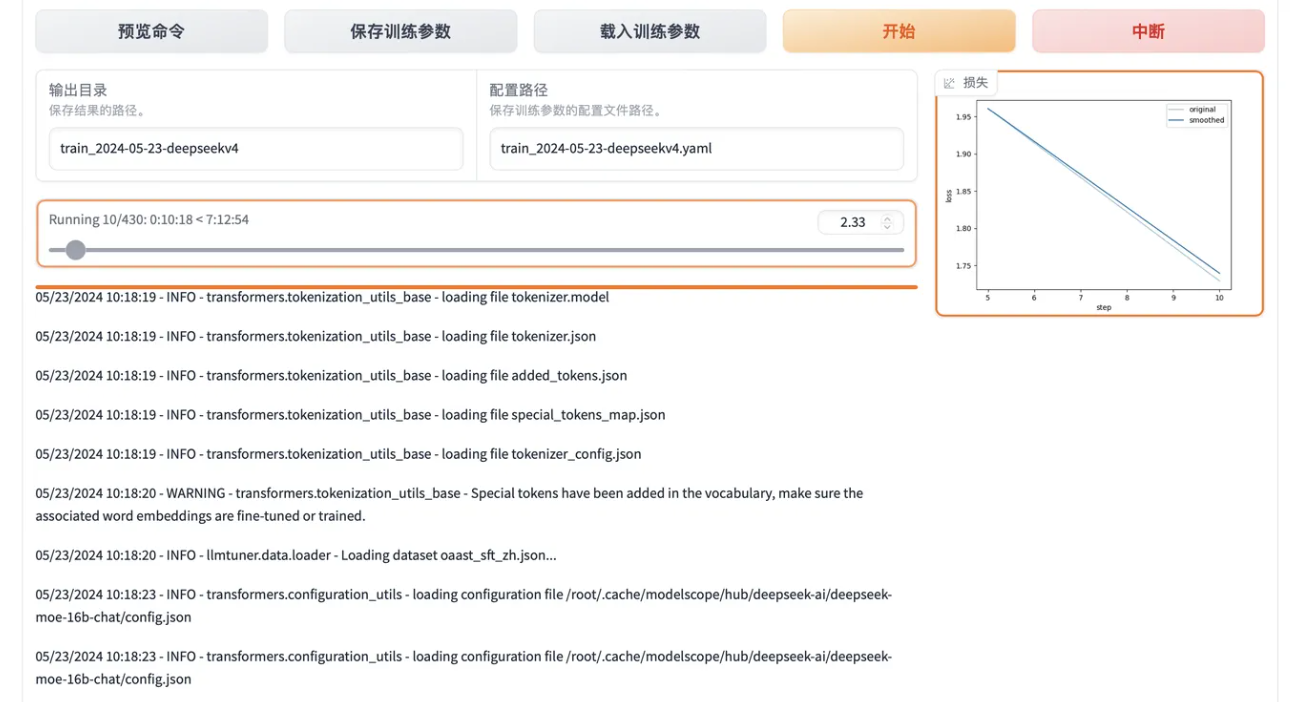Click the 载入训练参数 button
The image size is (1312, 702).
[650, 31]
